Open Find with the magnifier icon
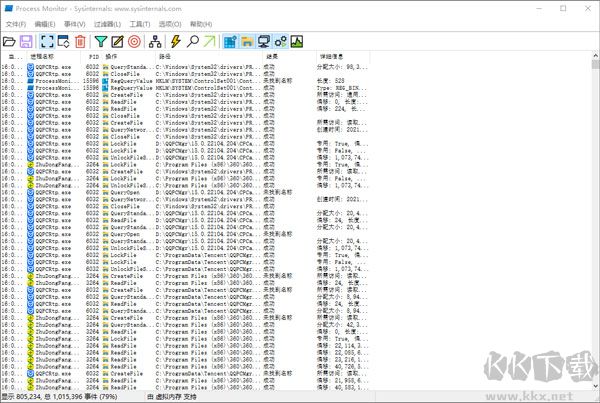This screenshot has height=403, width=600. (192, 41)
